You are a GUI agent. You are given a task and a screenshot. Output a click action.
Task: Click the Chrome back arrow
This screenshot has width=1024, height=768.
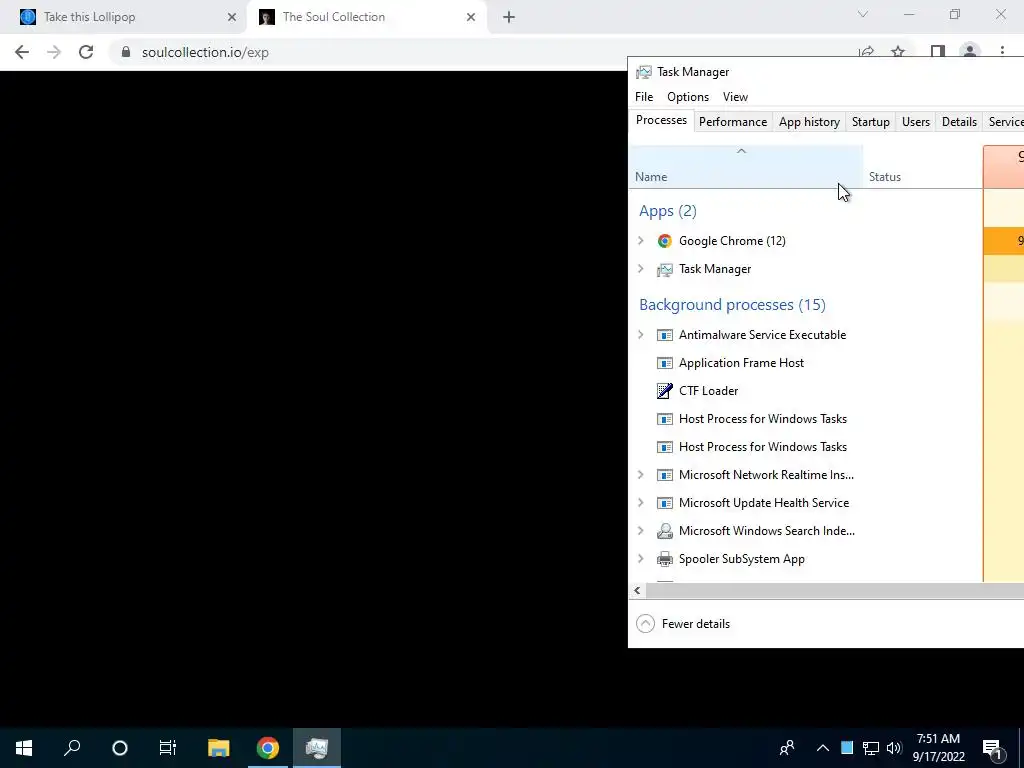22,52
